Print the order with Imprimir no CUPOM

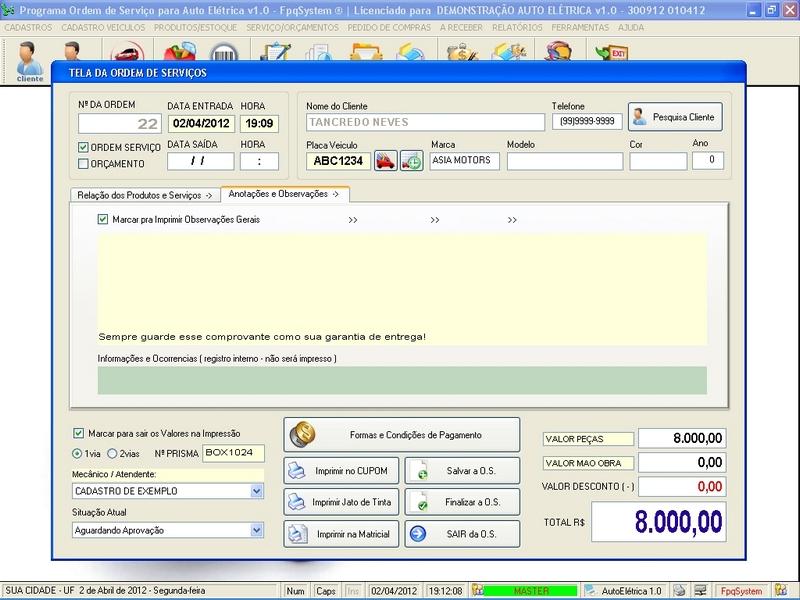pyautogui.click(x=343, y=470)
